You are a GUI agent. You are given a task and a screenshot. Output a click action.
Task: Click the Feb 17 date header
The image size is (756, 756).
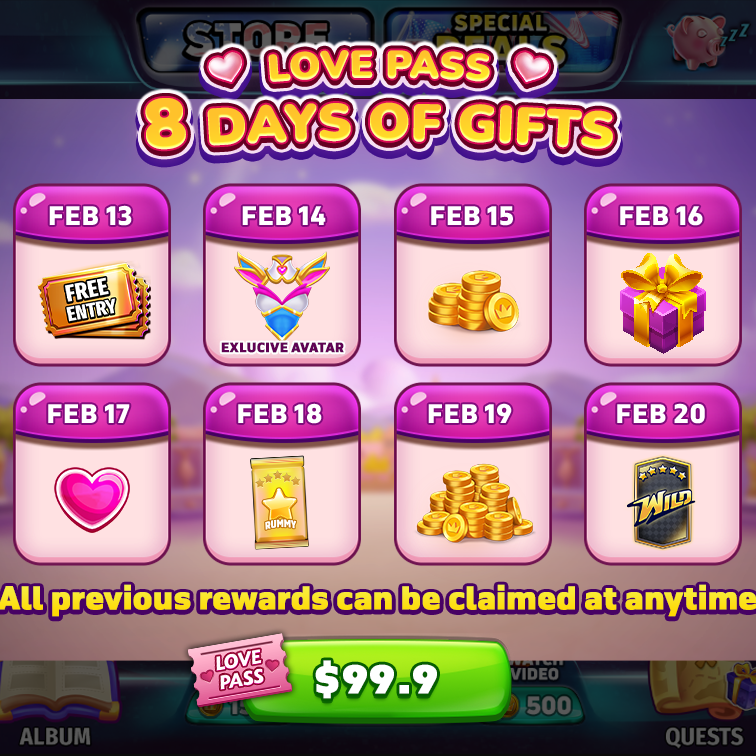click(x=92, y=413)
